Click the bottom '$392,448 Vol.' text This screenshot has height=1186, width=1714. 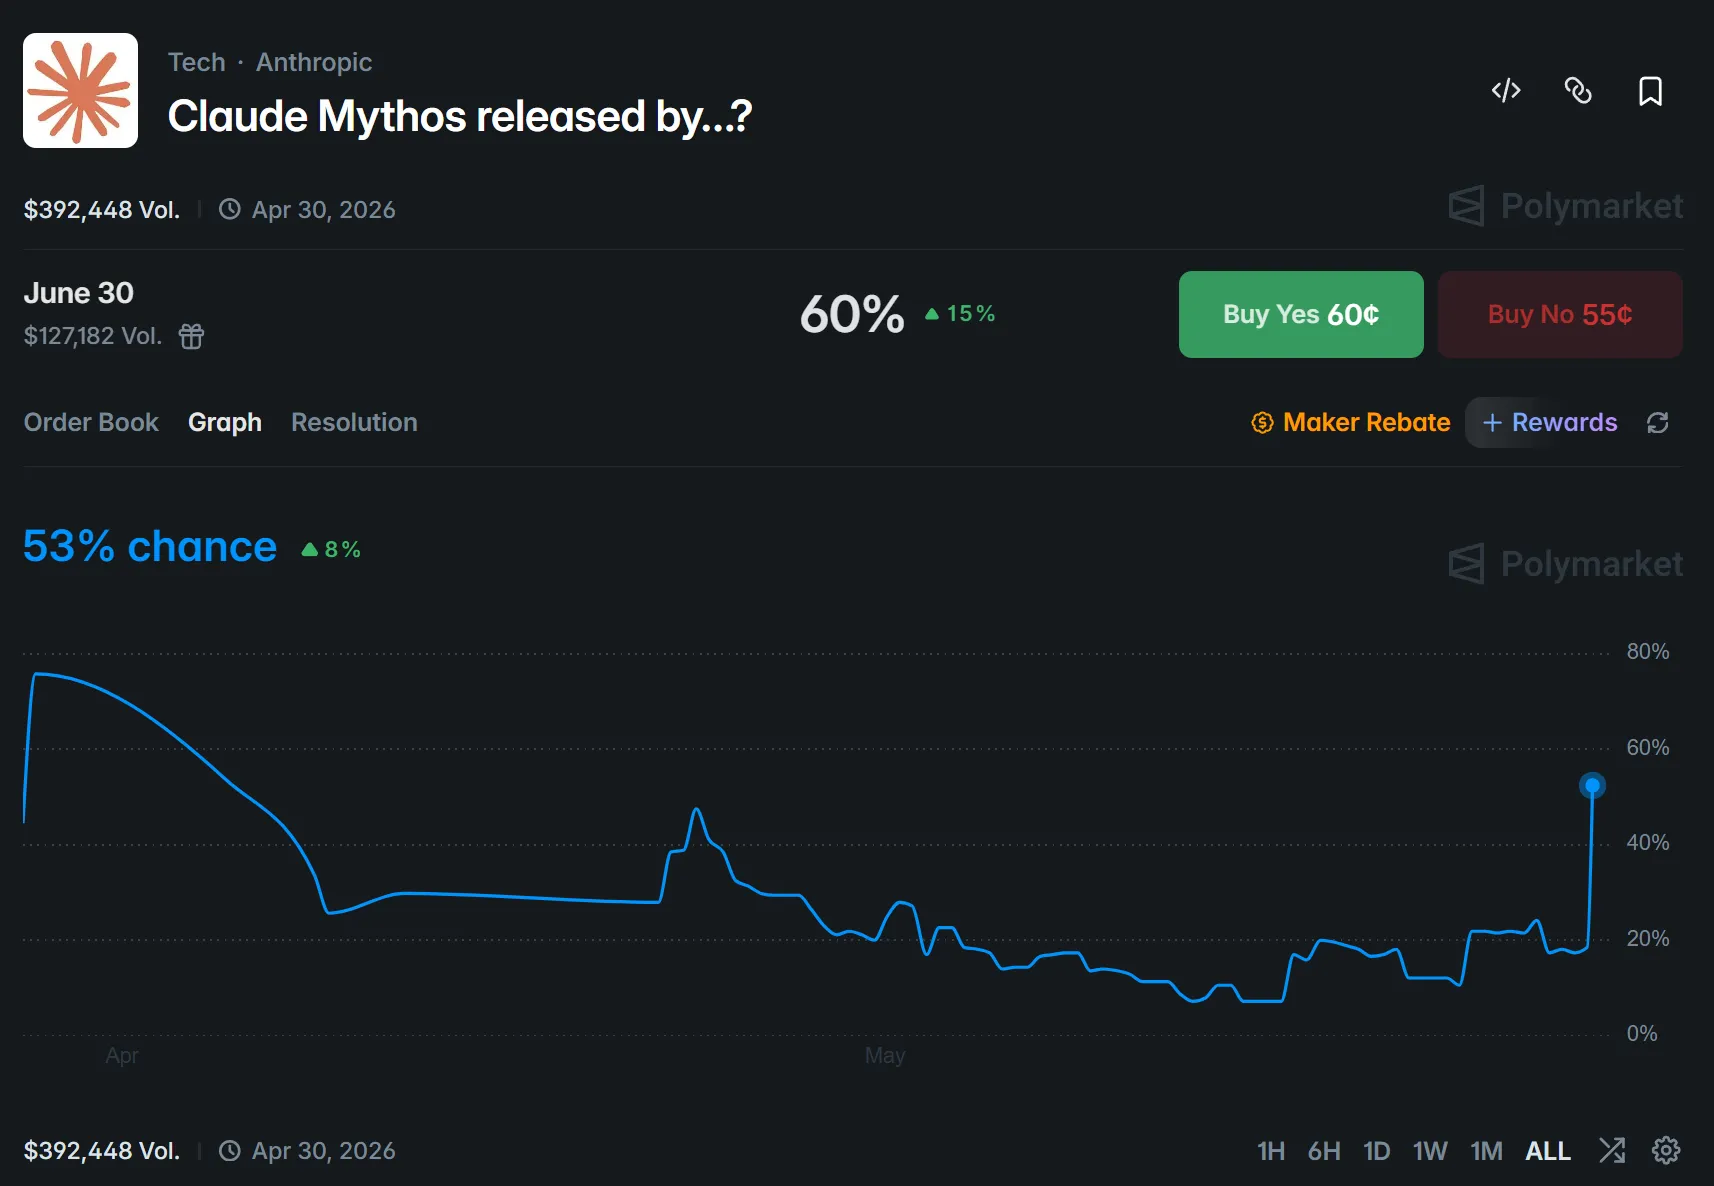102,1151
